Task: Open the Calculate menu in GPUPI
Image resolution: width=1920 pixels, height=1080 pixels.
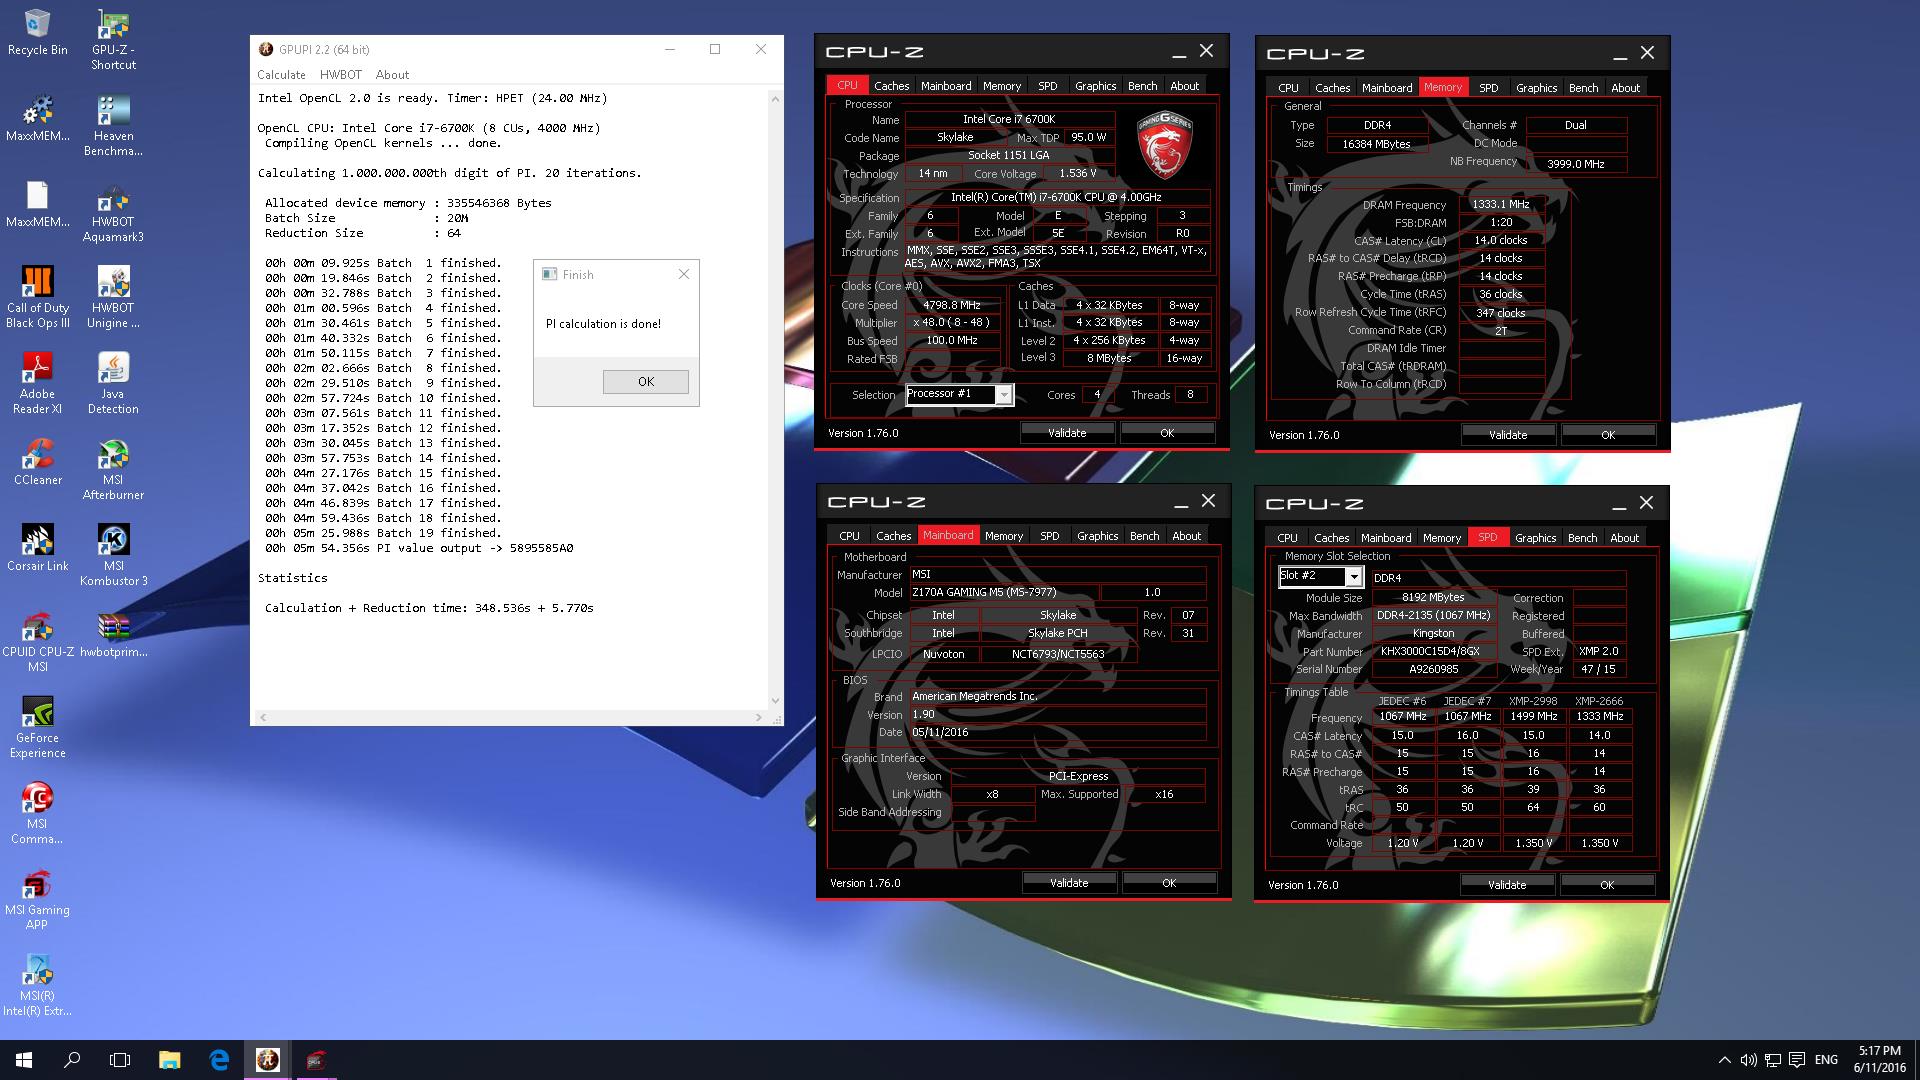Action: point(281,75)
